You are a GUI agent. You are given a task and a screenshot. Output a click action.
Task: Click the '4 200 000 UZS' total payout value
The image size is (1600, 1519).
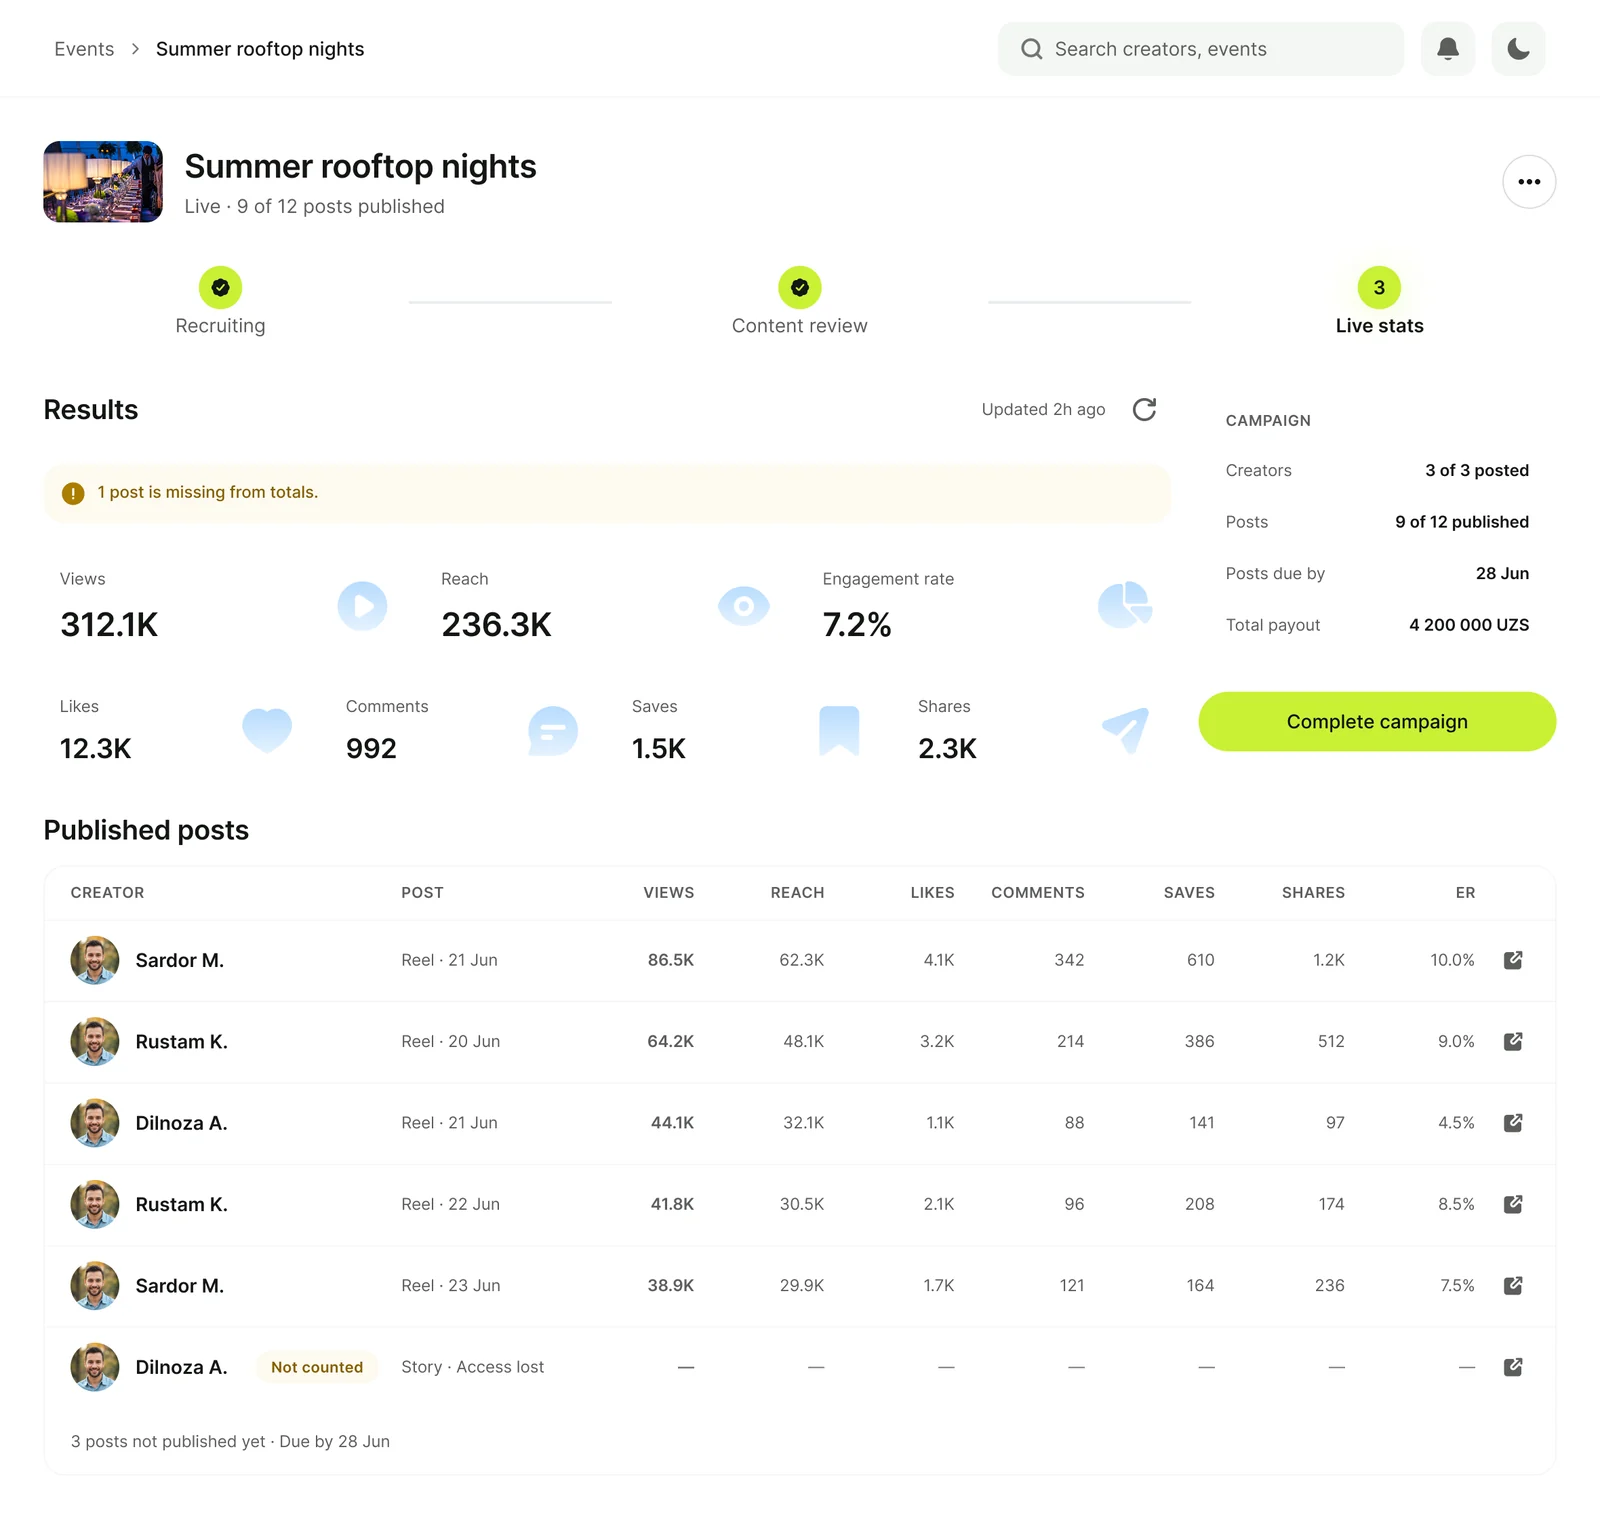pos(1469,625)
